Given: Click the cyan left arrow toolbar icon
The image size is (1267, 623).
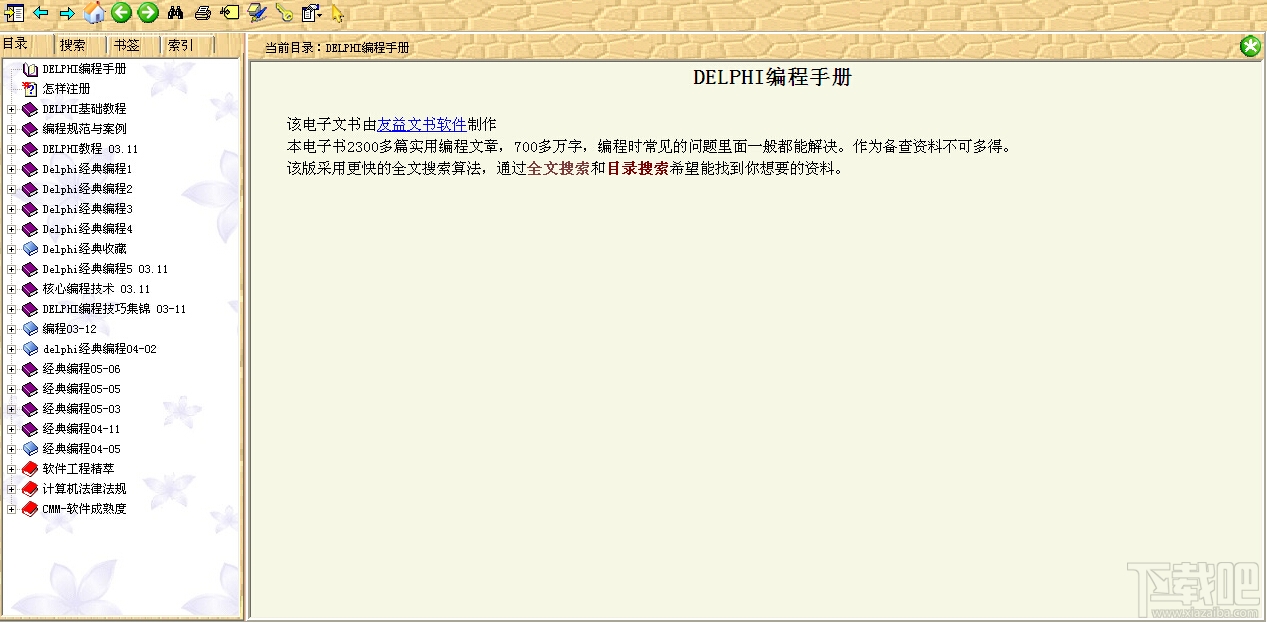Looking at the screenshot, I should [41, 13].
